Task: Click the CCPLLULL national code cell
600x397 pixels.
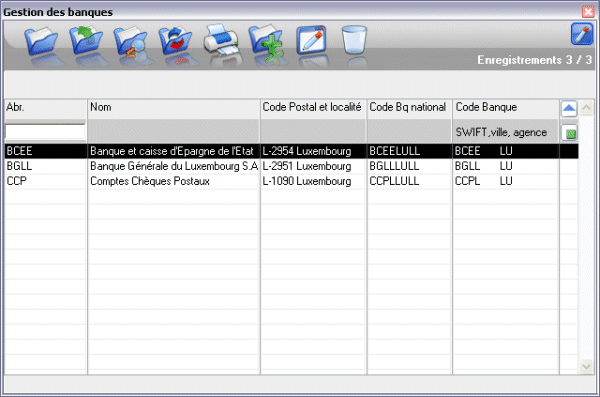Action: pyautogui.click(x=409, y=181)
